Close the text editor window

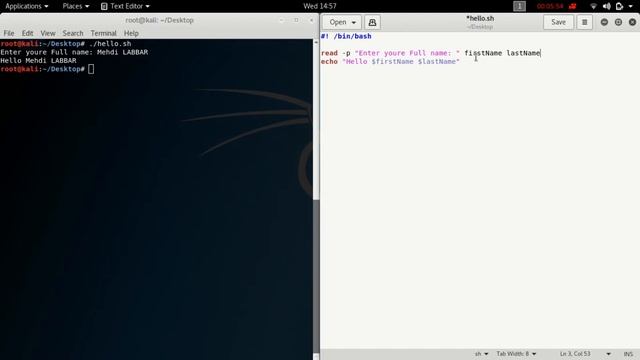pos(632,22)
